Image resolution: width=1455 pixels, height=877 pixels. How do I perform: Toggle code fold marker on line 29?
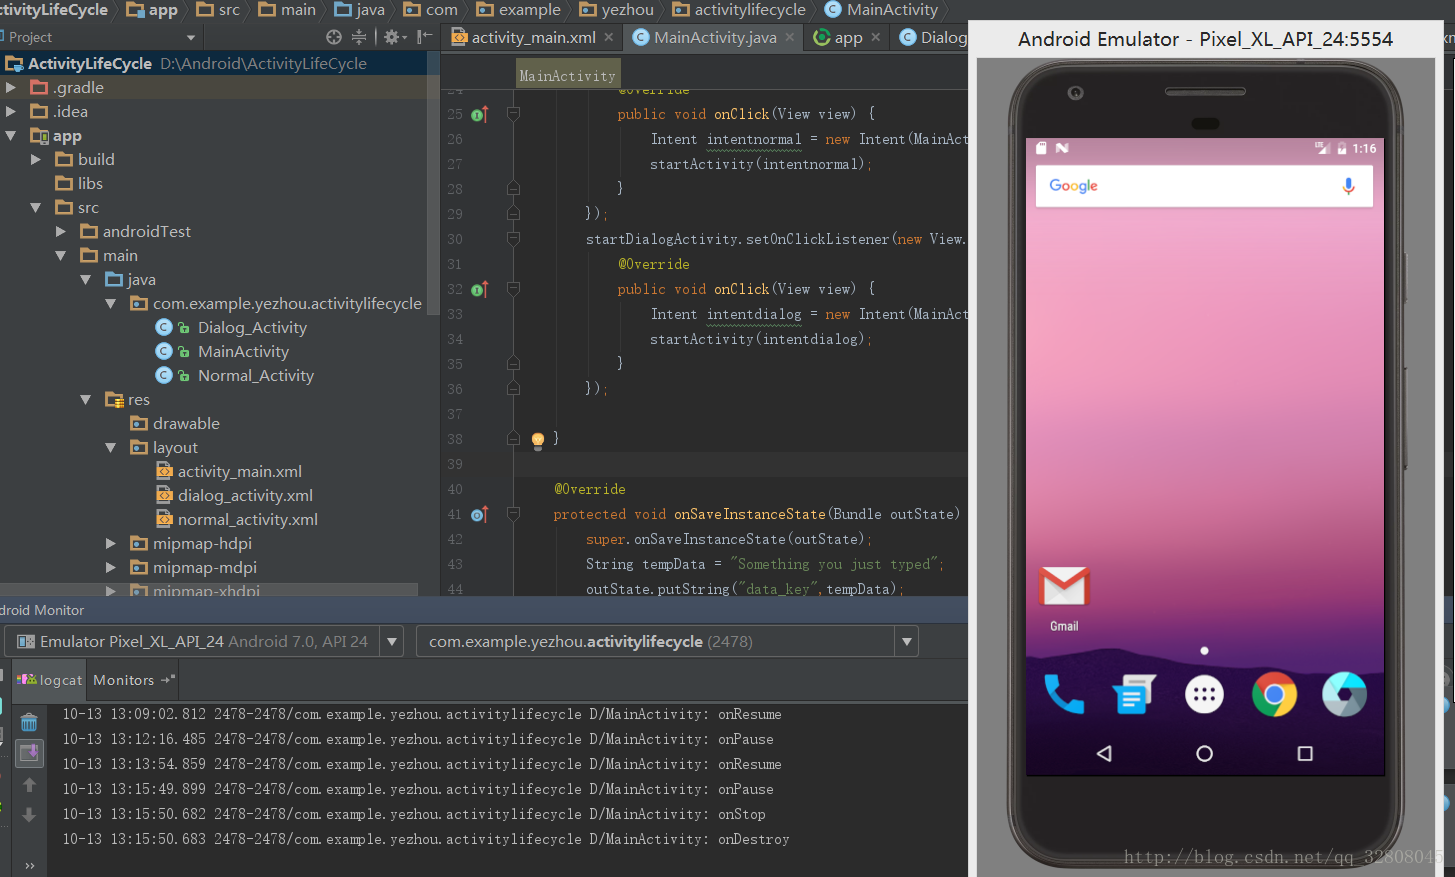point(513,214)
